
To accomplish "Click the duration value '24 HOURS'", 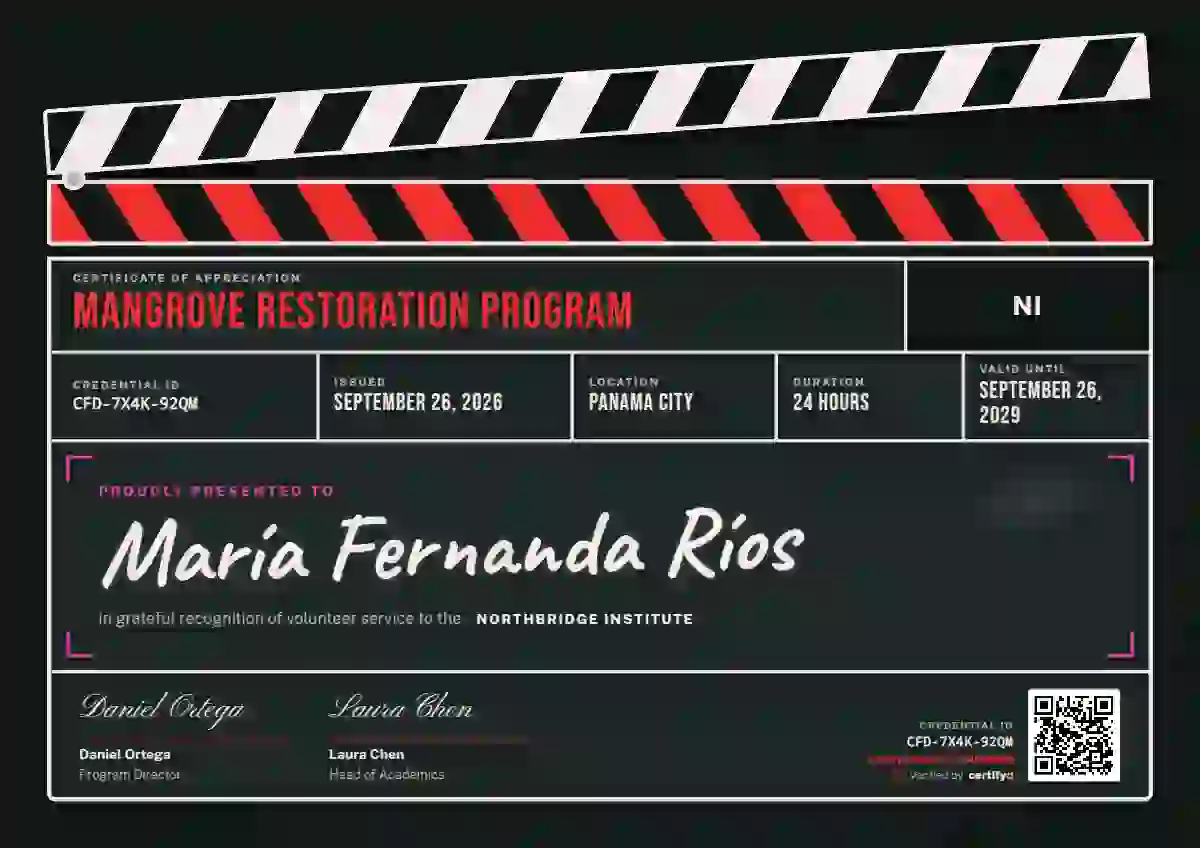I will click(x=831, y=403).
